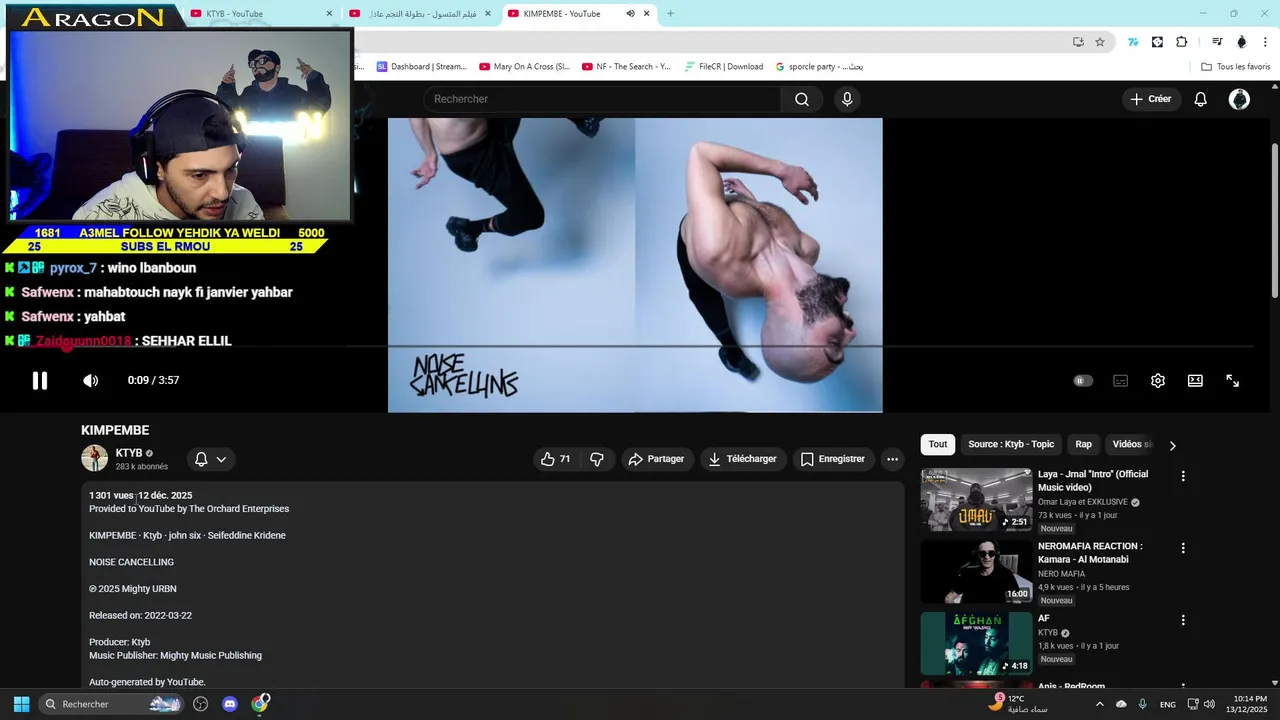Open the Chrome profile avatar
The height and width of the screenshot is (720, 1280).
(1241, 42)
